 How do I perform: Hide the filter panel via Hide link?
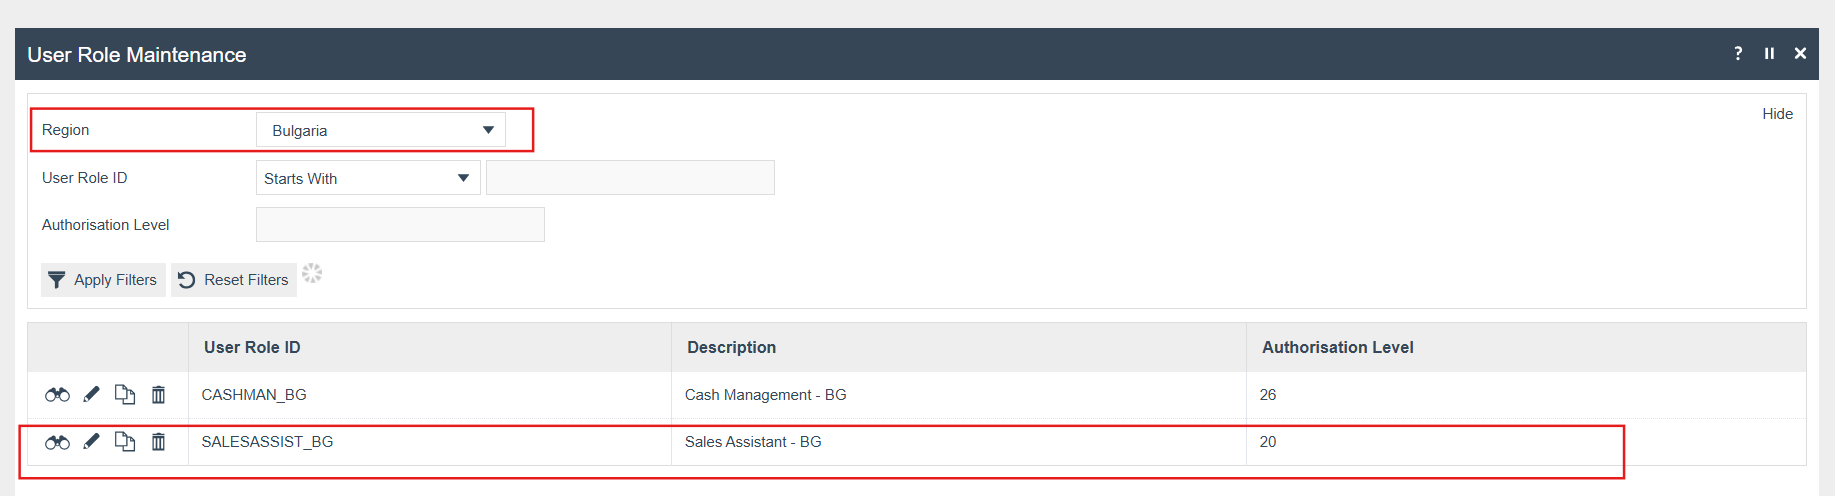(x=1777, y=114)
